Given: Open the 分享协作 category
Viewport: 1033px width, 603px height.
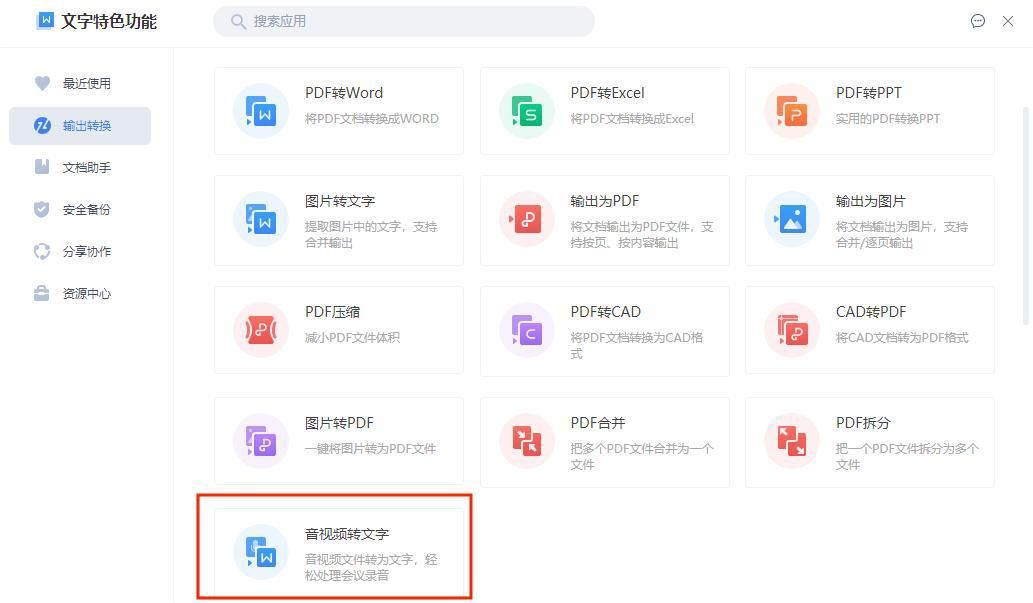Looking at the screenshot, I should 80,251.
